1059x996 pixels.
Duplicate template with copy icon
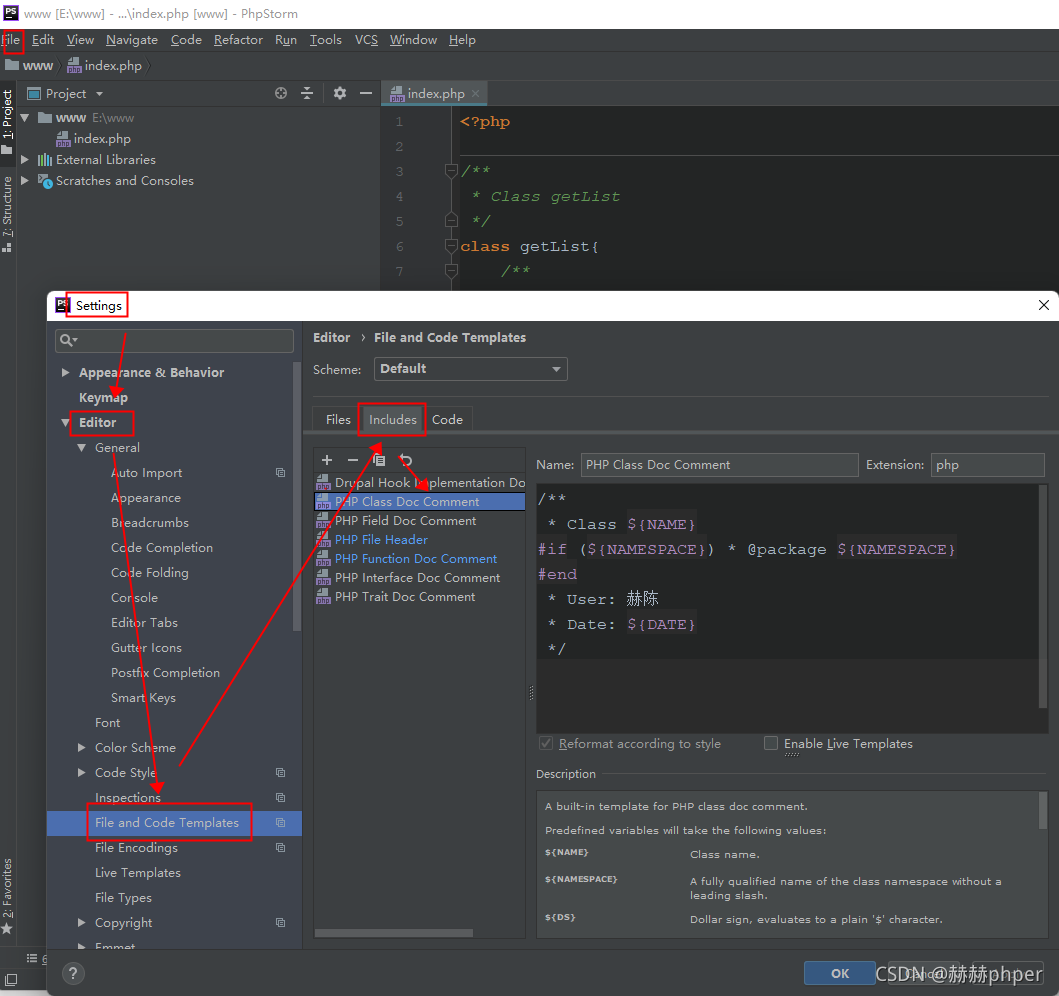tap(378, 460)
